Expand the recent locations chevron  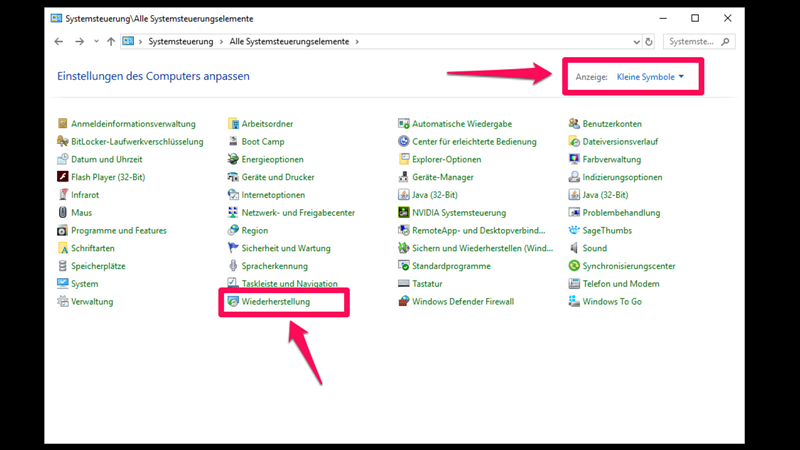[x=95, y=42]
